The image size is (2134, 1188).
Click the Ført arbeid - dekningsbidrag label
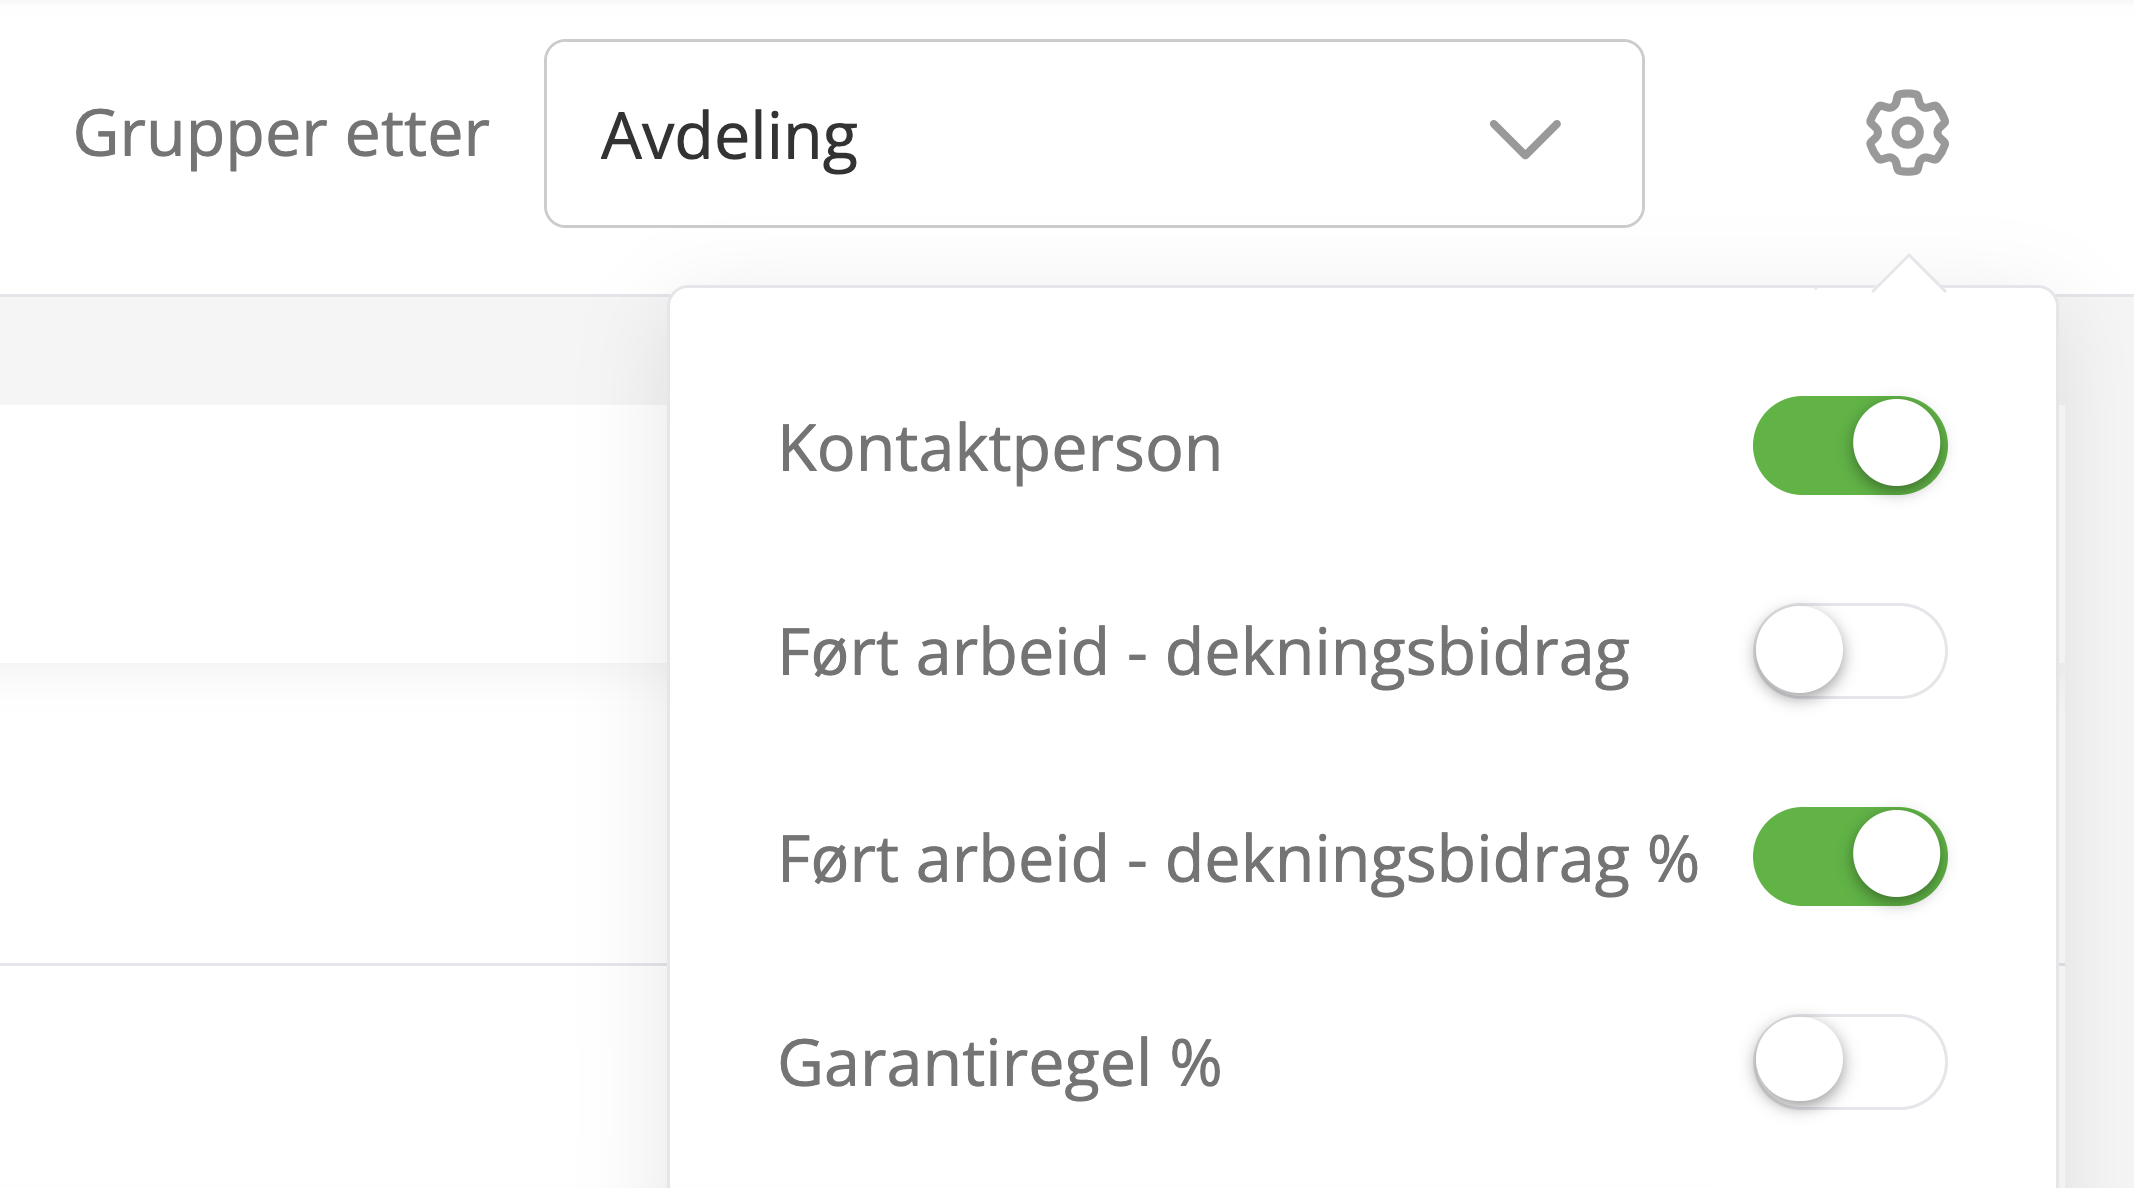[1204, 653]
